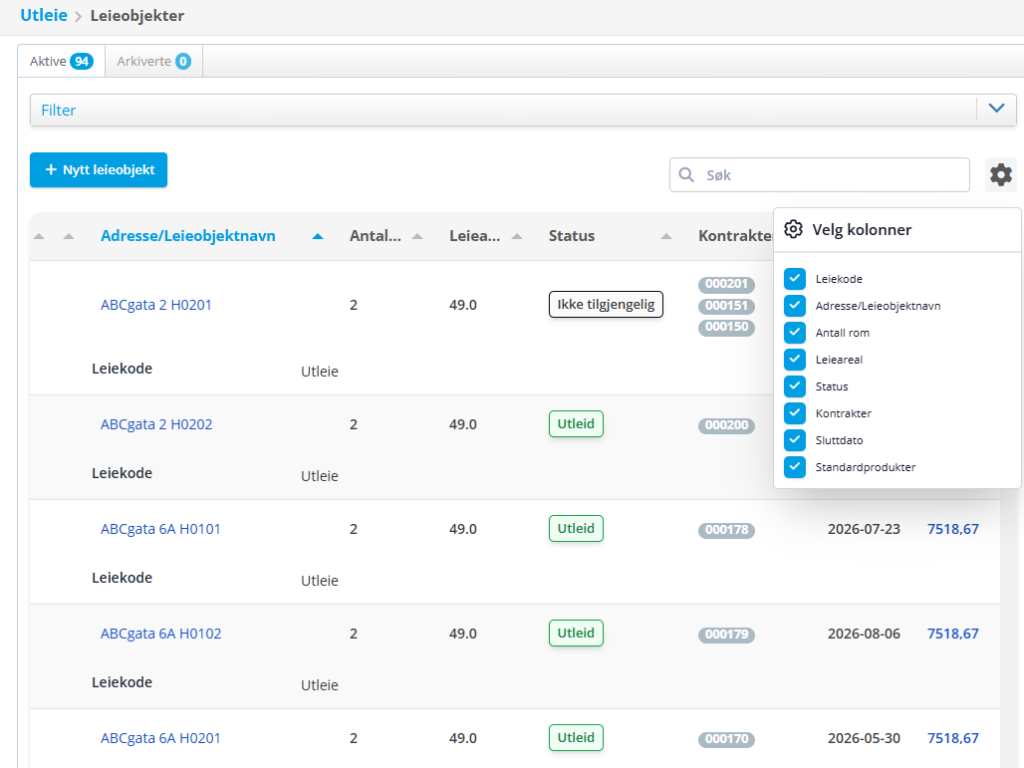Screen dimensions: 1024x768
Task: Sort by Antal... column arrow
Action: coord(417,236)
